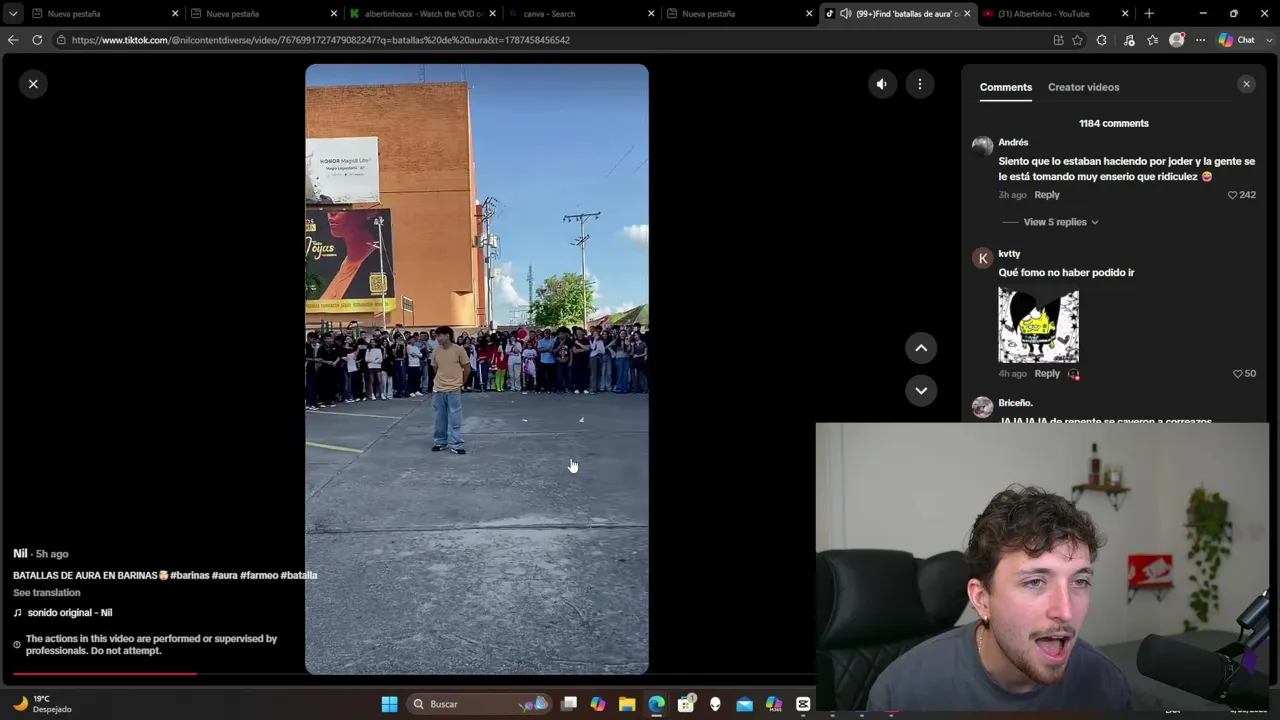This screenshot has height=720, width=1280.
Task: Open CapCut from the taskbar
Action: coord(802,704)
